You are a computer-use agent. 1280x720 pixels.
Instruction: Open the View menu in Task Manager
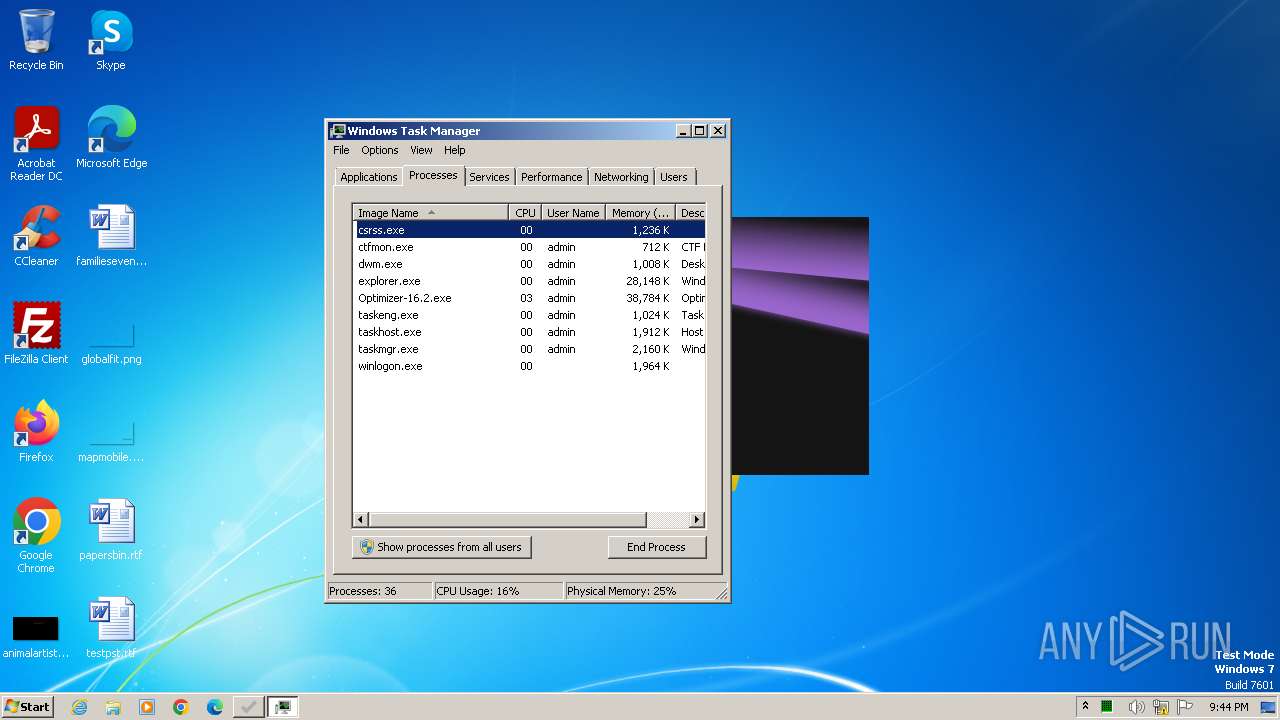pyautogui.click(x=421, y=150)
